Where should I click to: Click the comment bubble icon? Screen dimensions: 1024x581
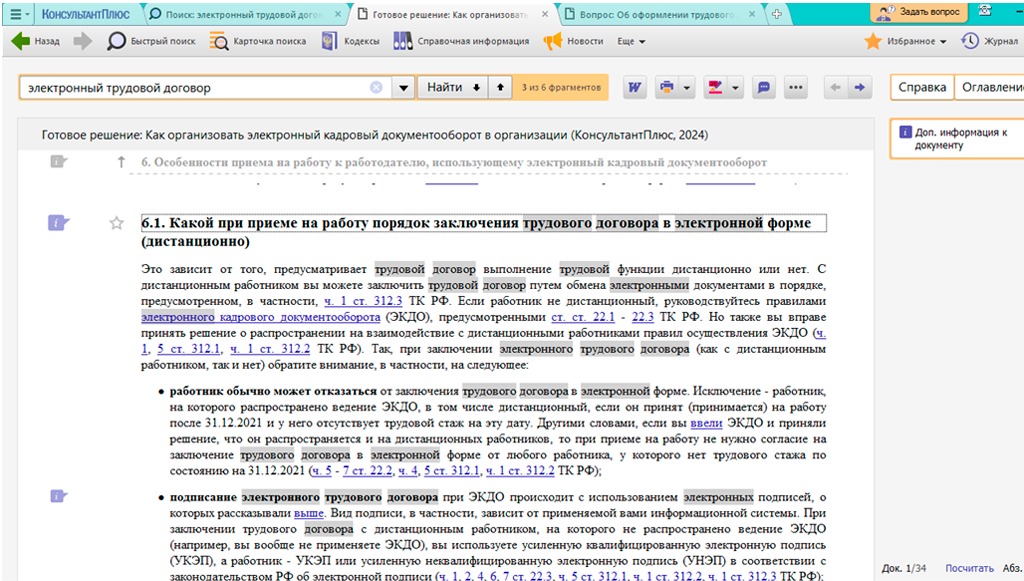pos(763,87)
